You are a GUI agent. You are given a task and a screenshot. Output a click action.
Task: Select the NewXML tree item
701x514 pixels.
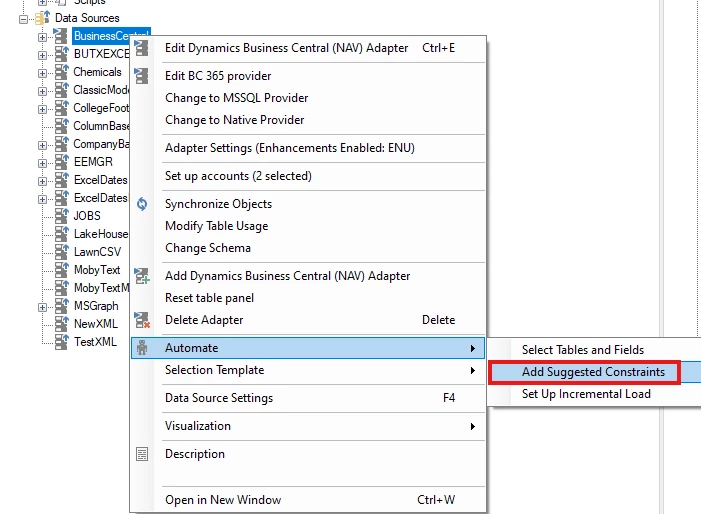click(x=96, y=324)
